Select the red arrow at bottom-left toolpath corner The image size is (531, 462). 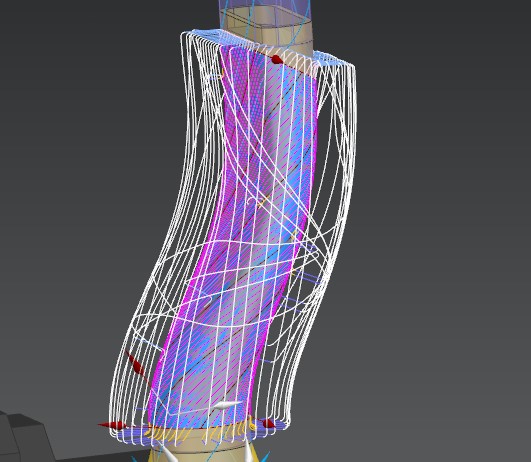pyautogui.click(x=113, y=425)
